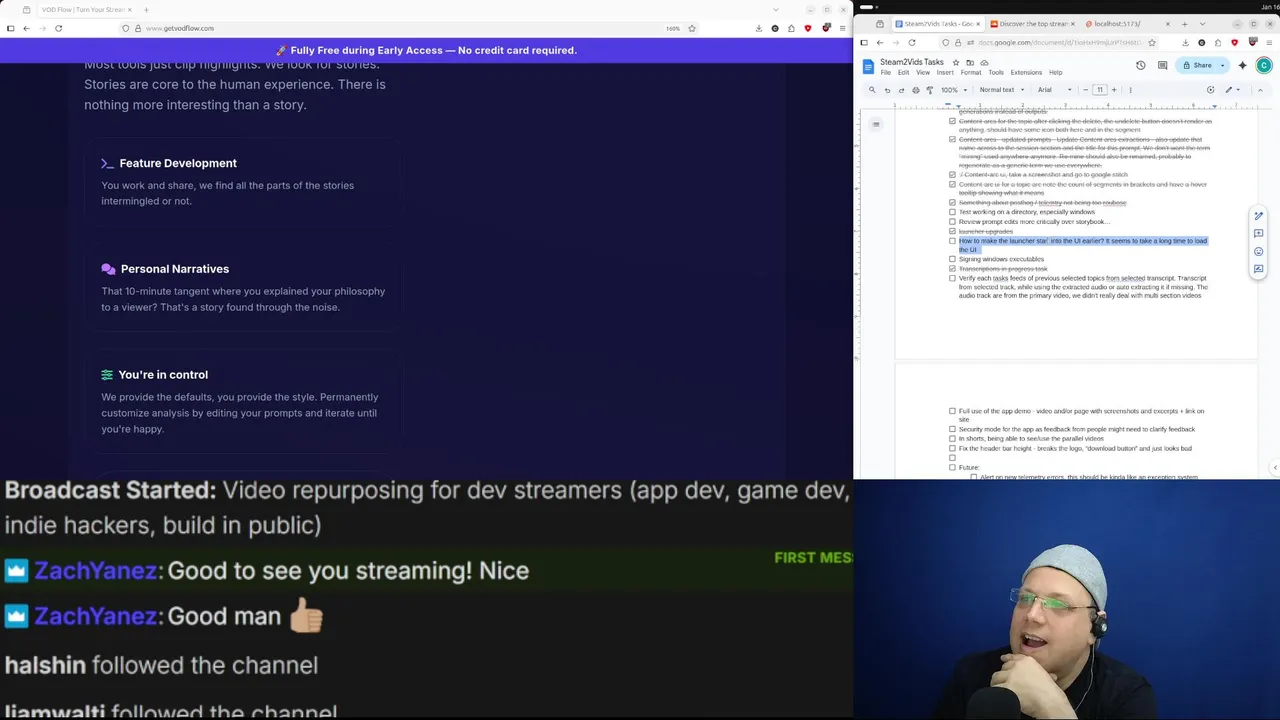Bookmark the Google Docs page star icon

click(1152, 42)
